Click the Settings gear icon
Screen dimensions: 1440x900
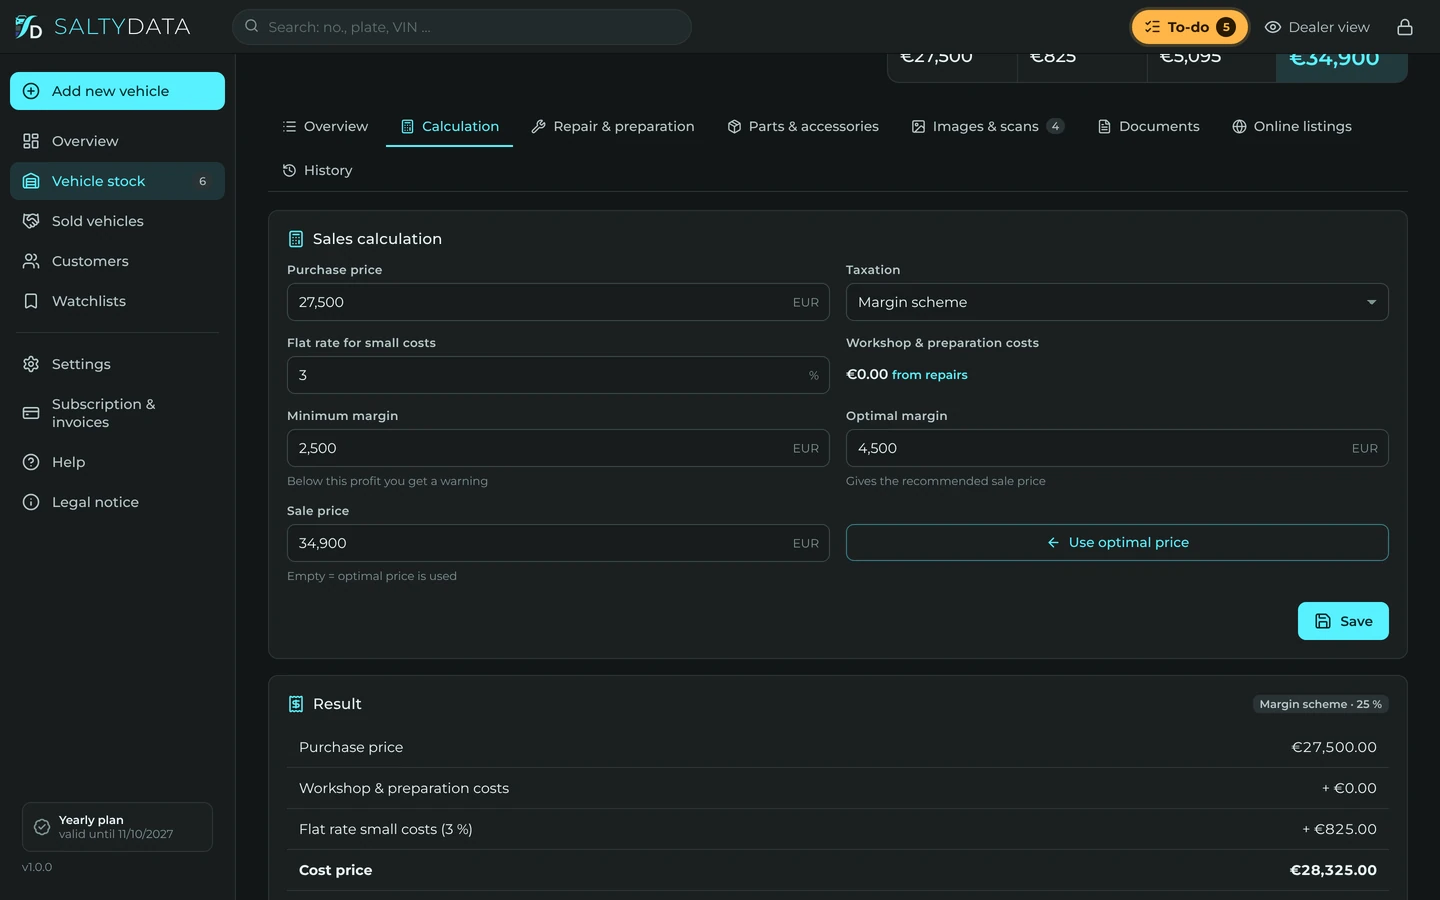pos(31,364)
